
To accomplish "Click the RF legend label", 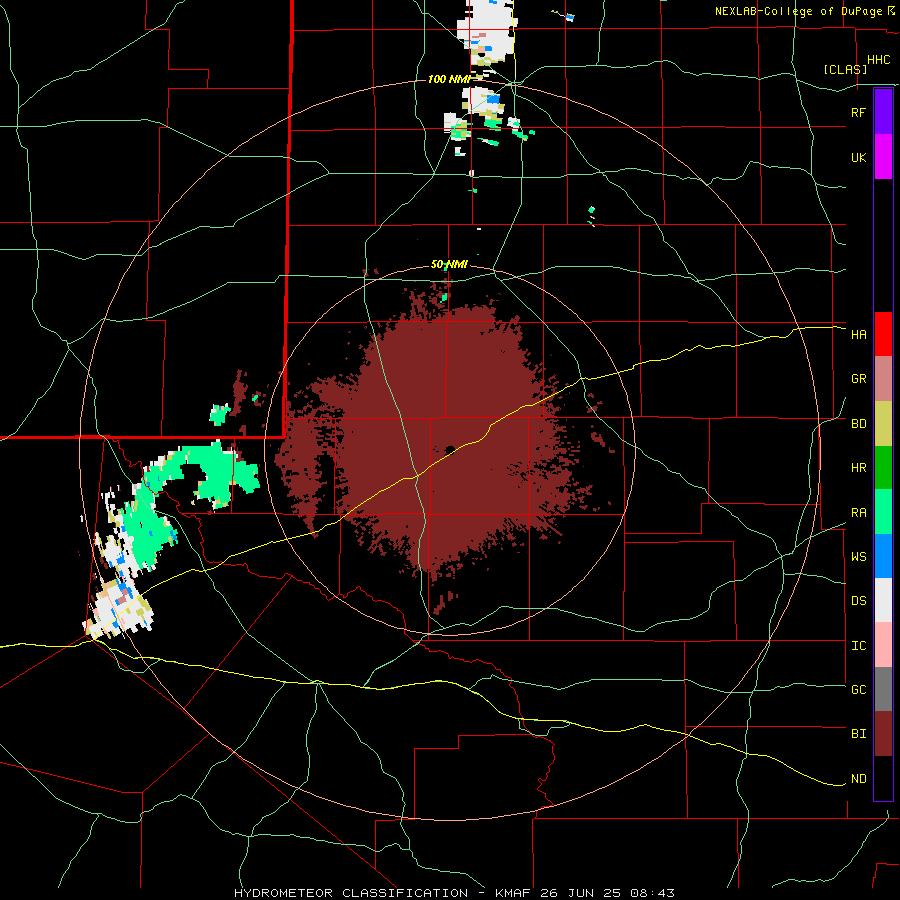I will 858,112.
